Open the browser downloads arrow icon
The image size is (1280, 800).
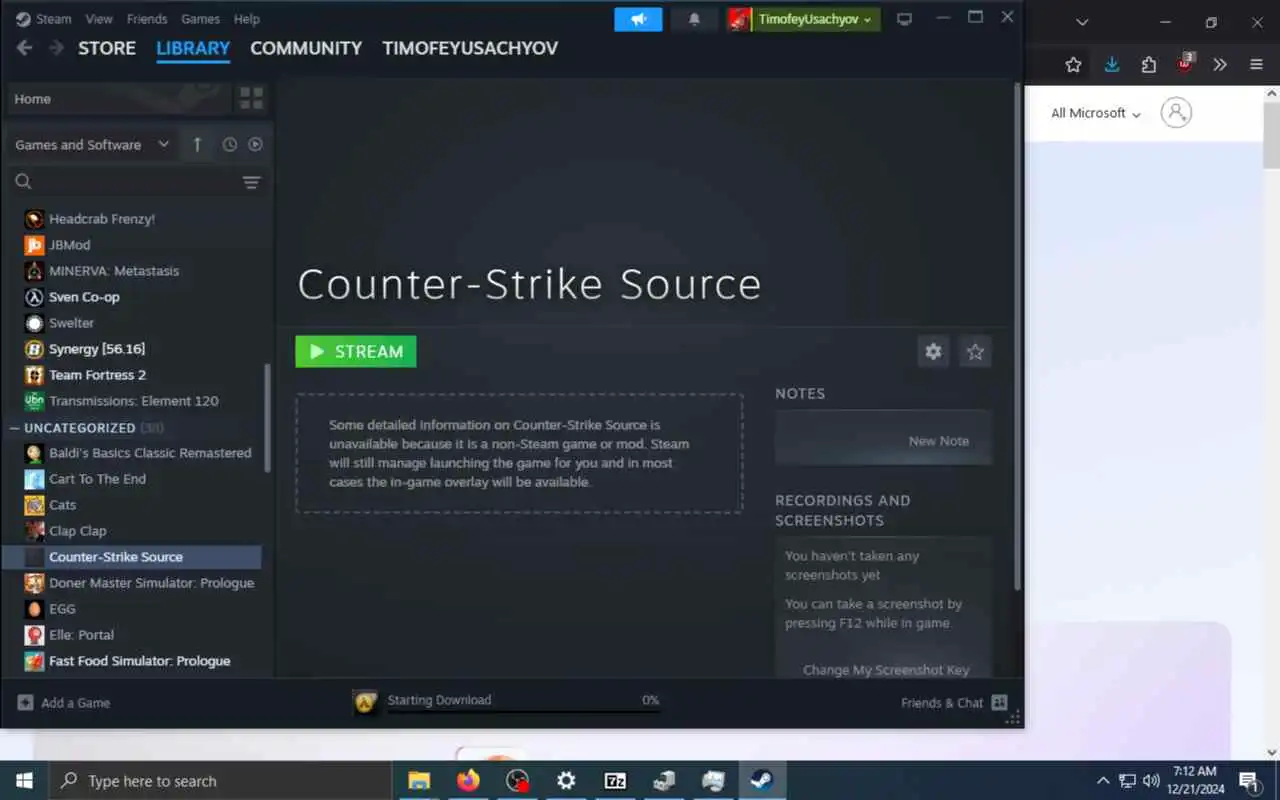[1111, 65]
